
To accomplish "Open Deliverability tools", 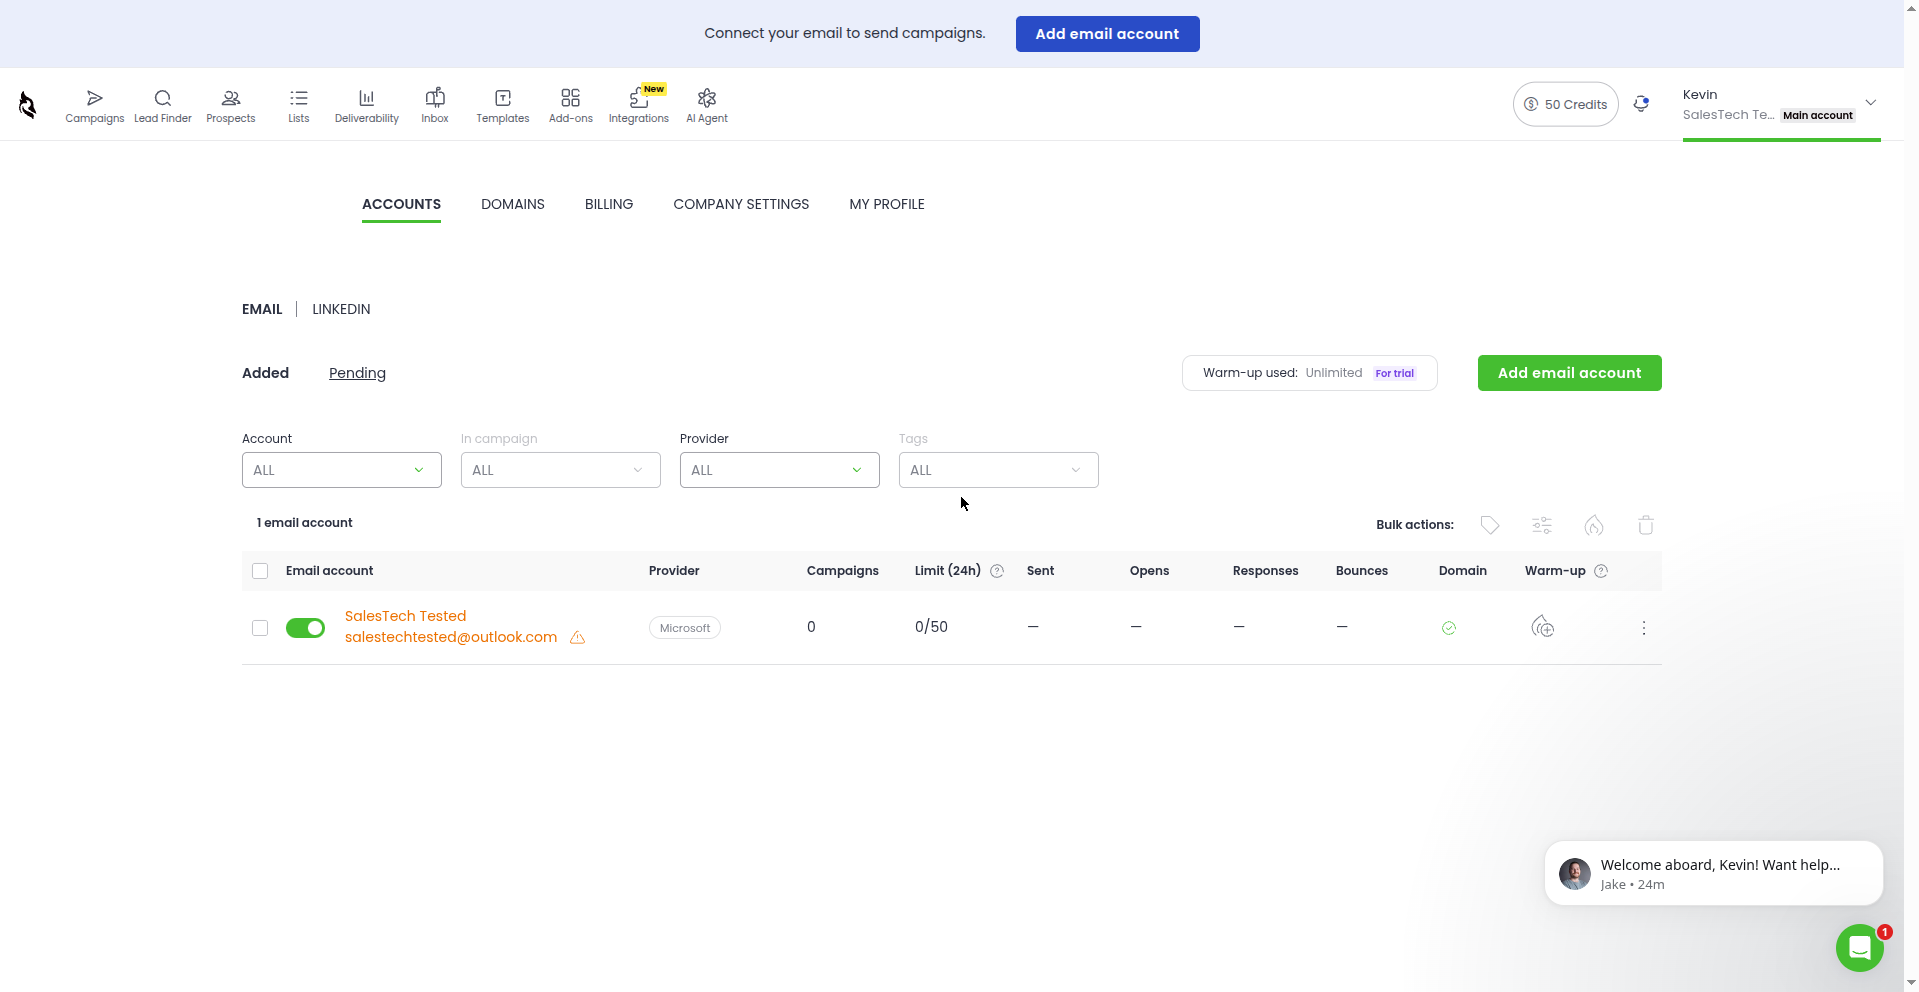I will (x=367, y=105).
